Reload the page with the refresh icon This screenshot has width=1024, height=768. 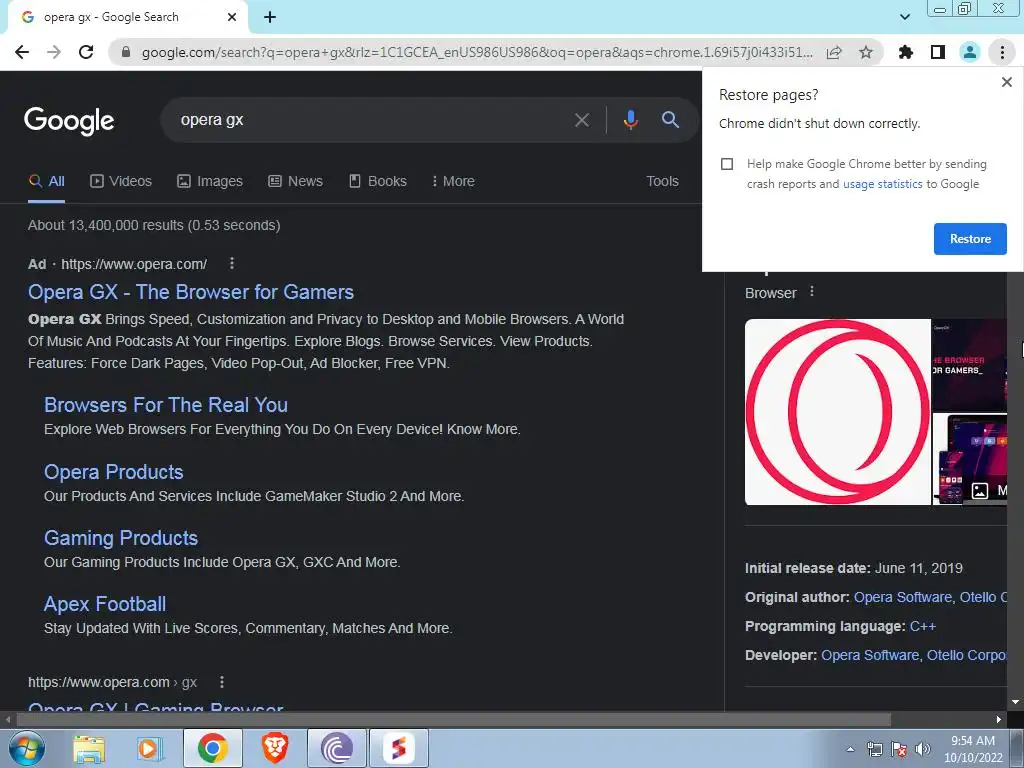[x=86, y=52]
